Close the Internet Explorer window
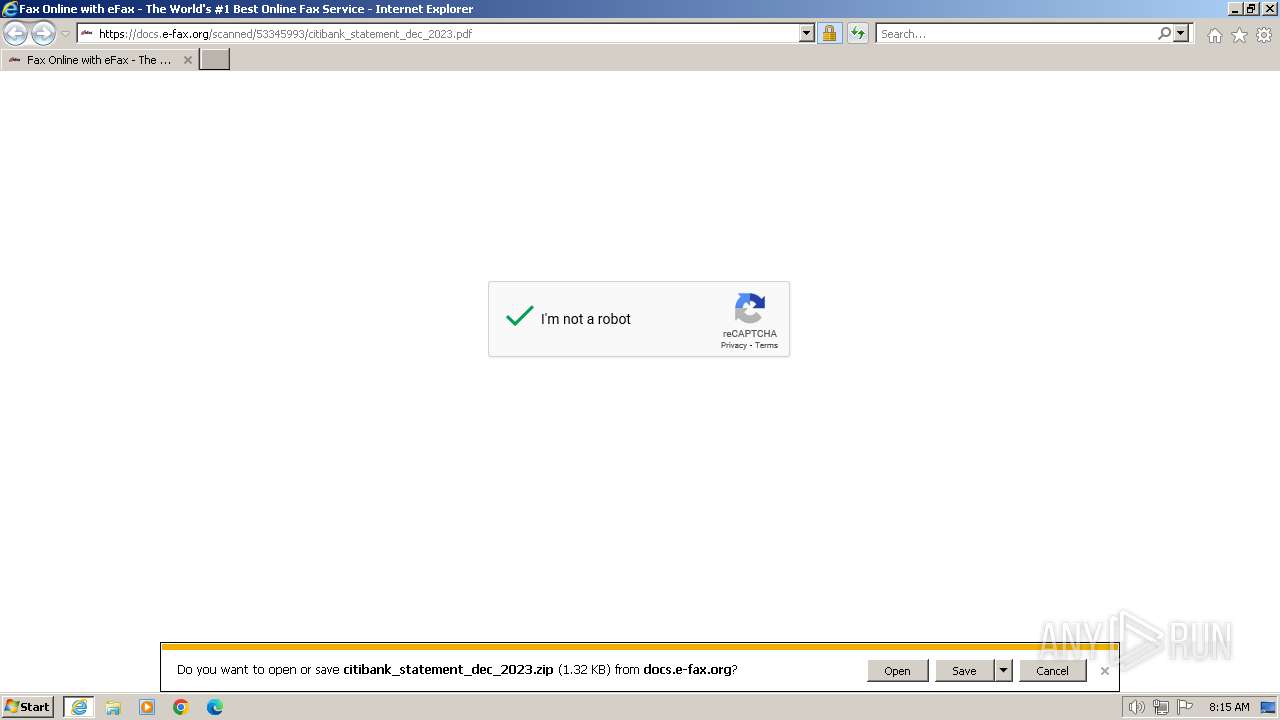1280x720 pixels. tap(1269, 8)
